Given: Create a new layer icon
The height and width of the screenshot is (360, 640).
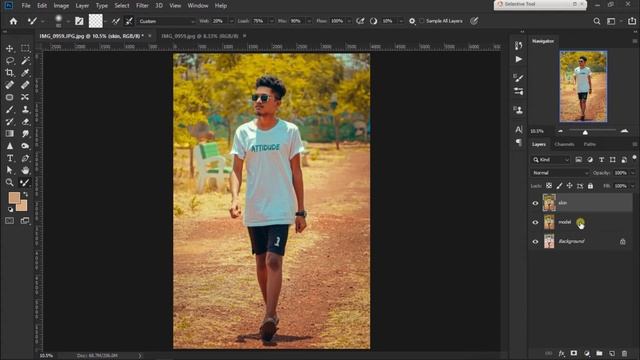Looking at the screenshot, I should 612,353.
